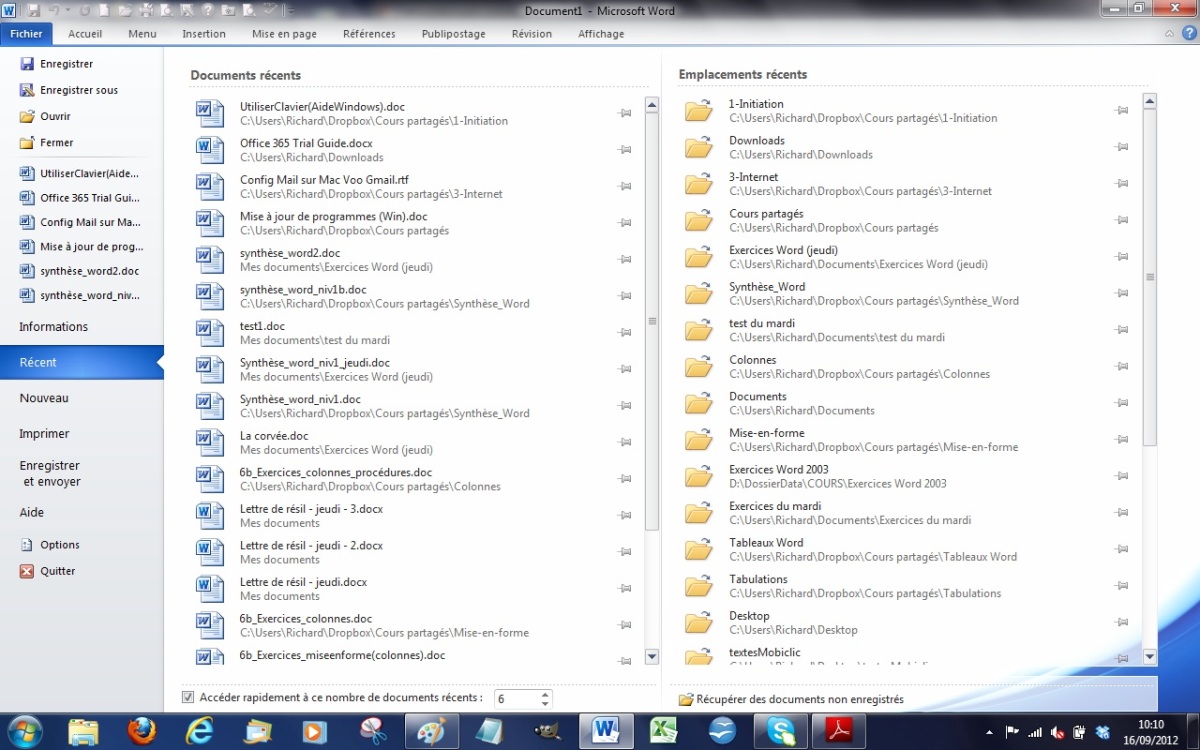
Task: Click the Word file icon beside UtiliserClavier(AideWindows).doc in Documents récents
Action: (x=210, y=113)
